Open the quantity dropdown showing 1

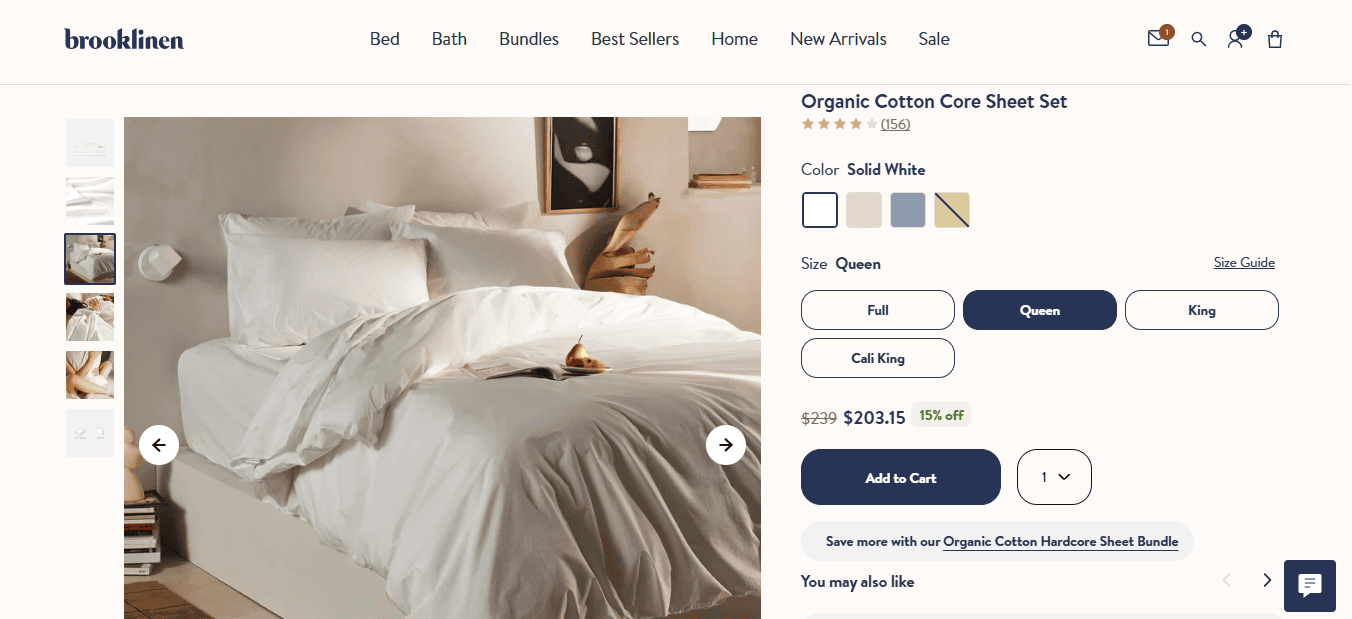tap(1054, 477)
